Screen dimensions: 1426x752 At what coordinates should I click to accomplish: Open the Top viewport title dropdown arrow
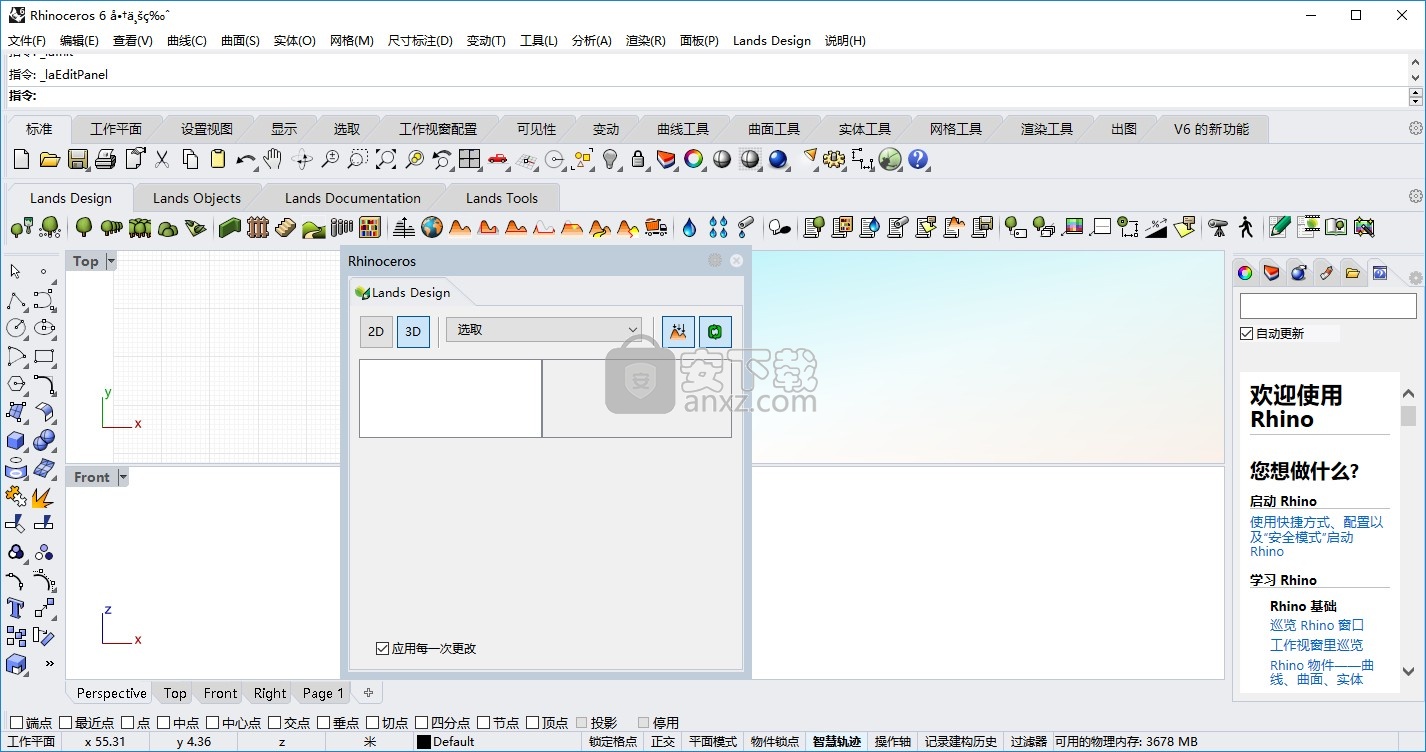coord(111,261)
